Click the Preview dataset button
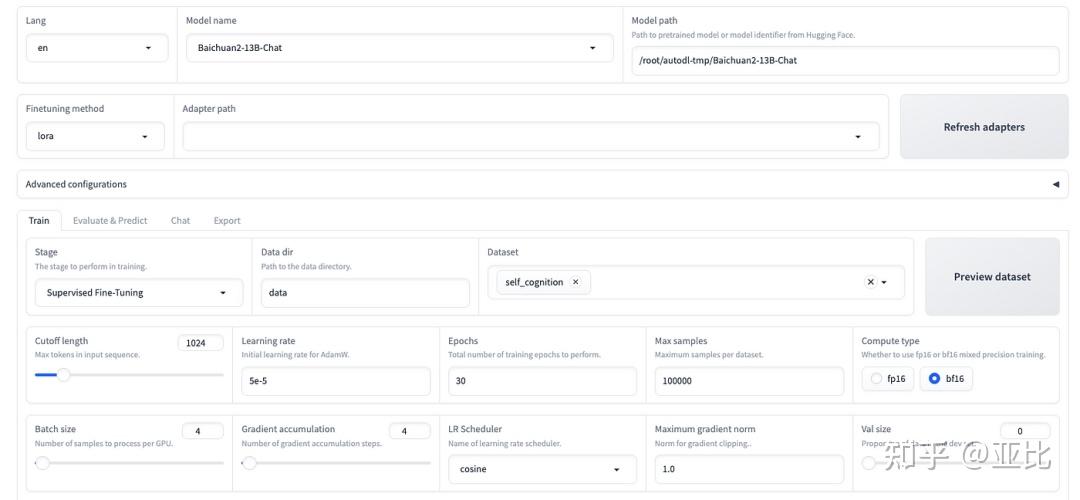This screenshot has width=1080, height=500. coord(992,277)
